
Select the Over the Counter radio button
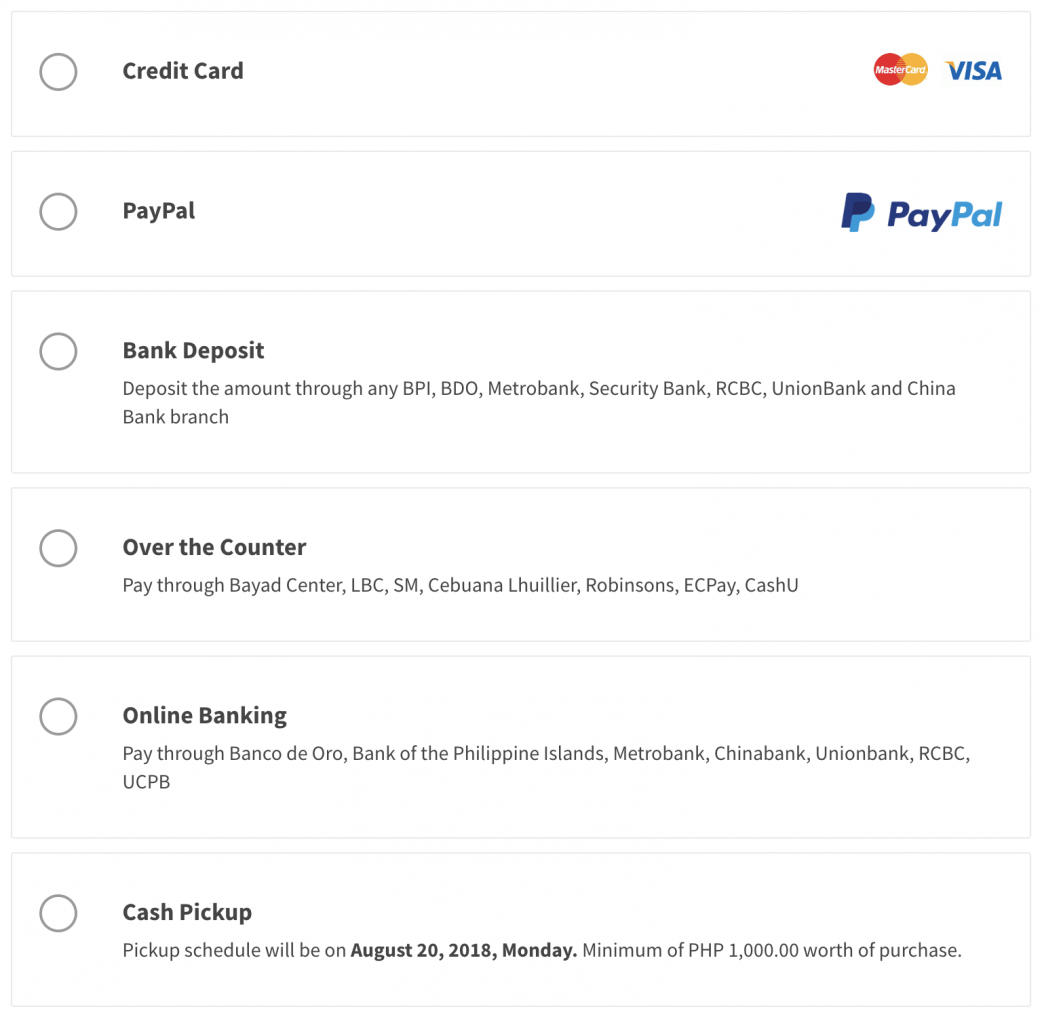(58, 548)
